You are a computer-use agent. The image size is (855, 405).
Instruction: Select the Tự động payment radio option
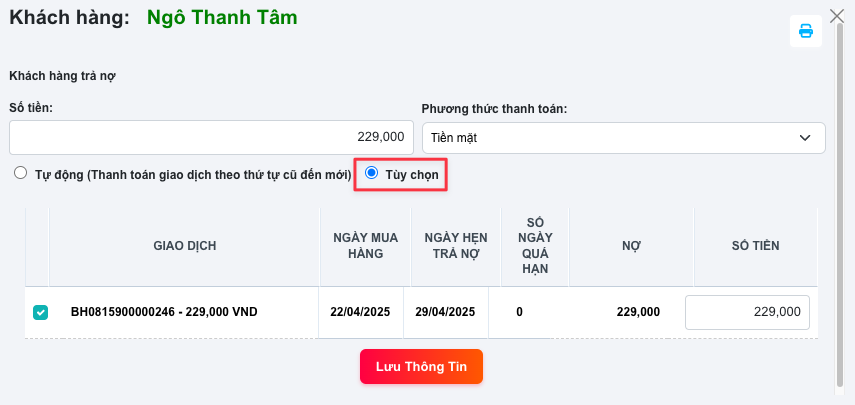point(20,174)
